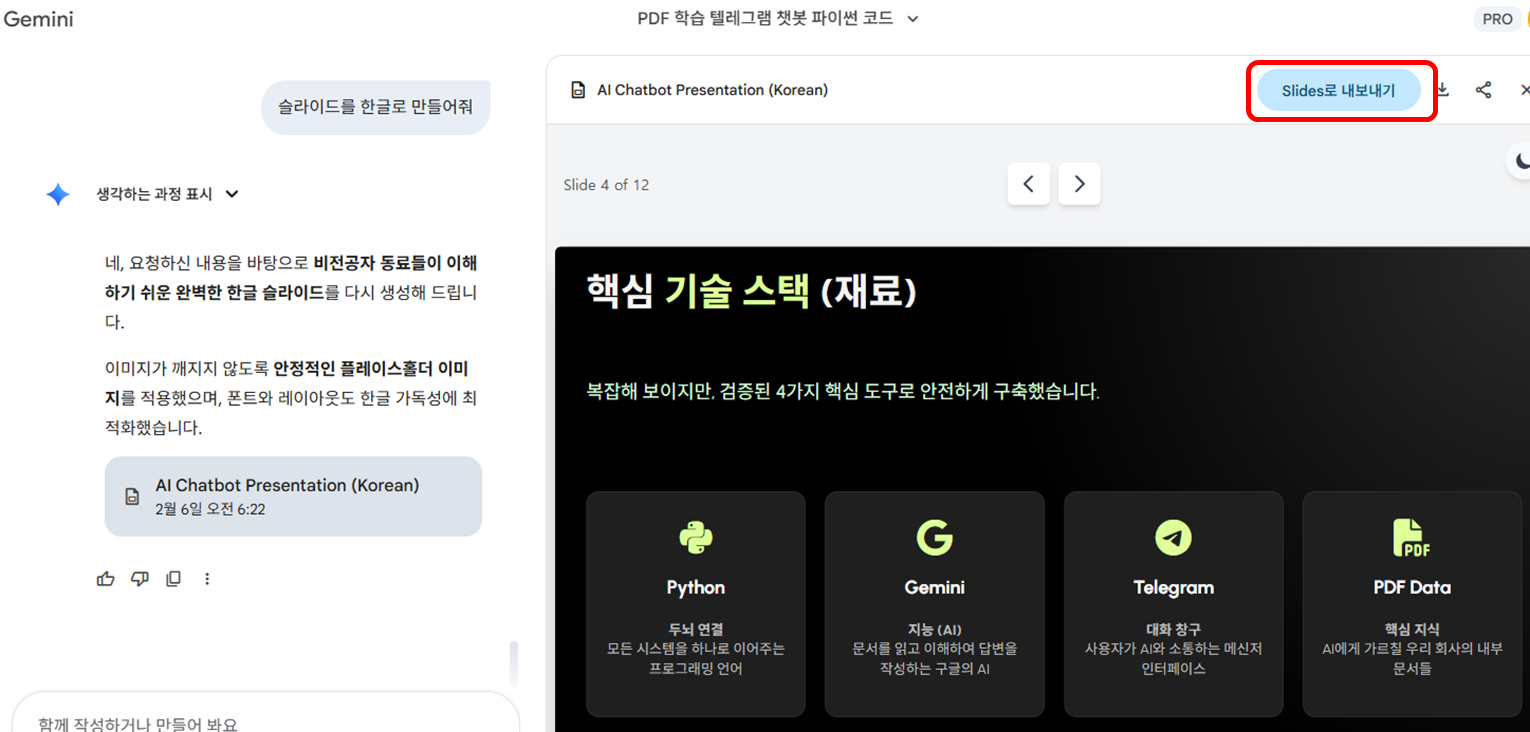Click the Telegram icon on slide

[x=1173, y=538]
